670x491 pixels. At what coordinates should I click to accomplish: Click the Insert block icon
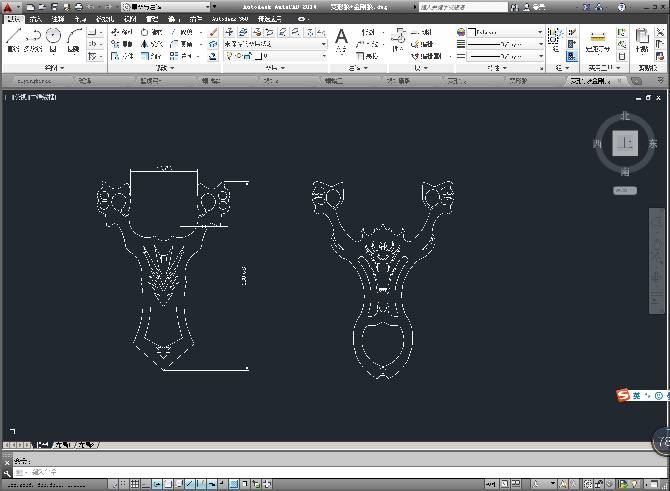398,39
